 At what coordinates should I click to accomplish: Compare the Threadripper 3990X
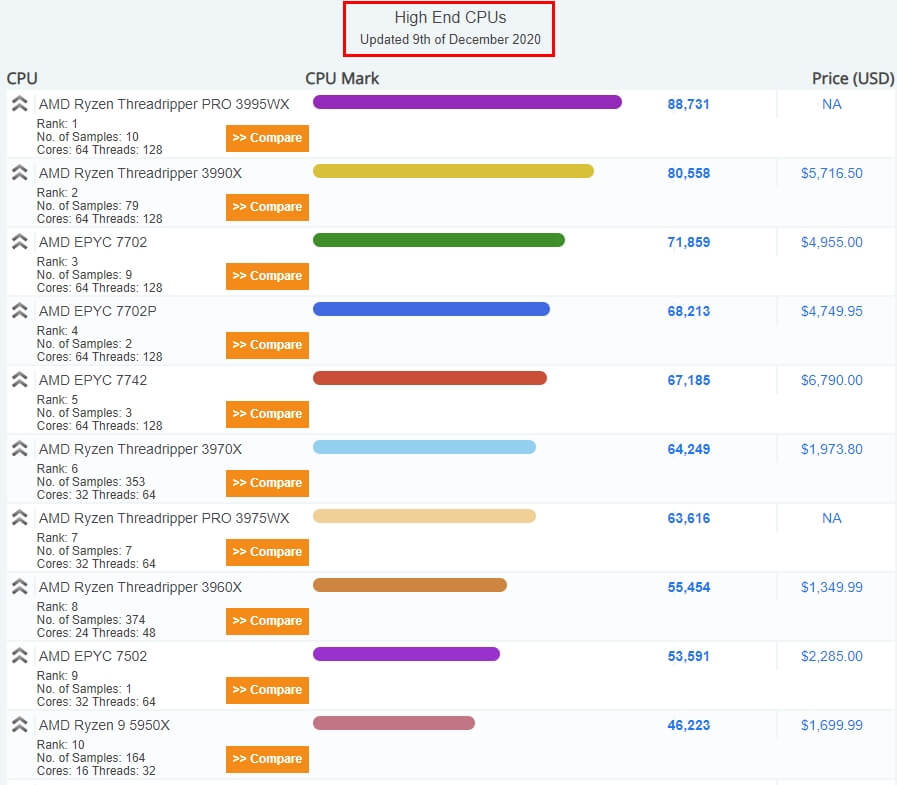click(x=267, y=207)
